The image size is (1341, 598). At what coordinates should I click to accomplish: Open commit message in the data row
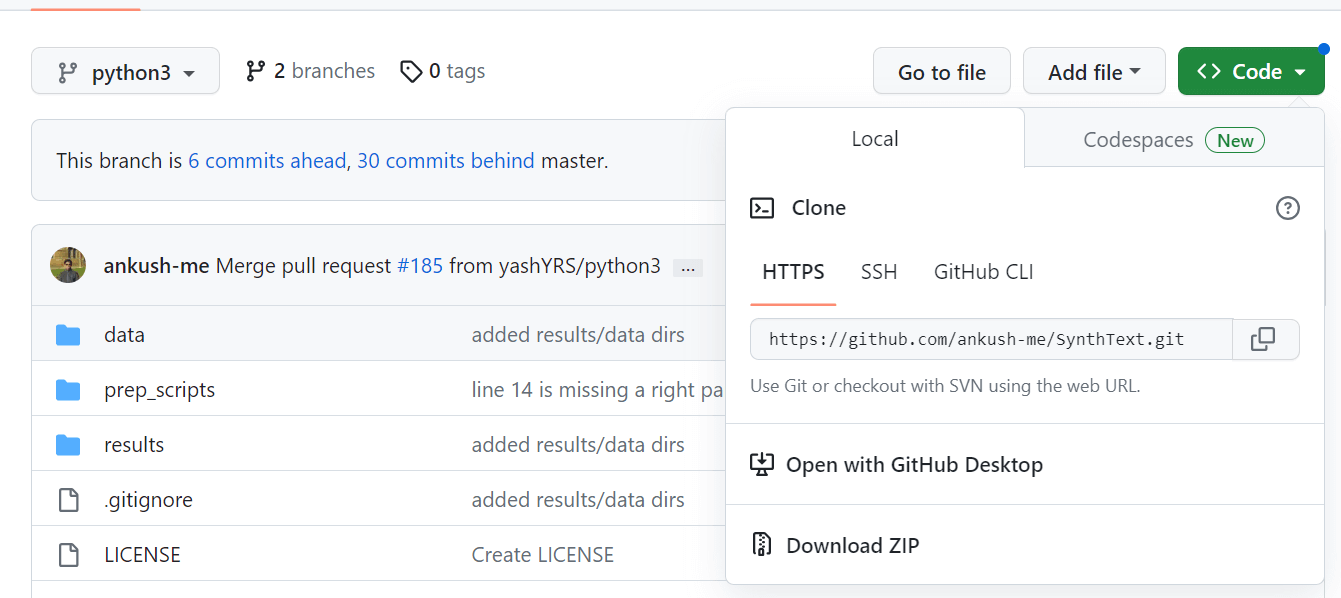(578, 335)
